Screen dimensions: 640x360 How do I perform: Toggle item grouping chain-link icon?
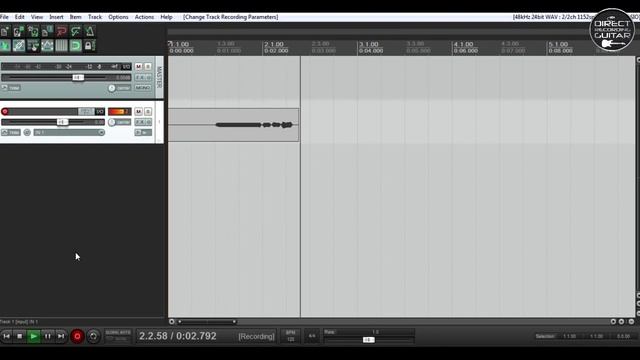tap(19, 45)
